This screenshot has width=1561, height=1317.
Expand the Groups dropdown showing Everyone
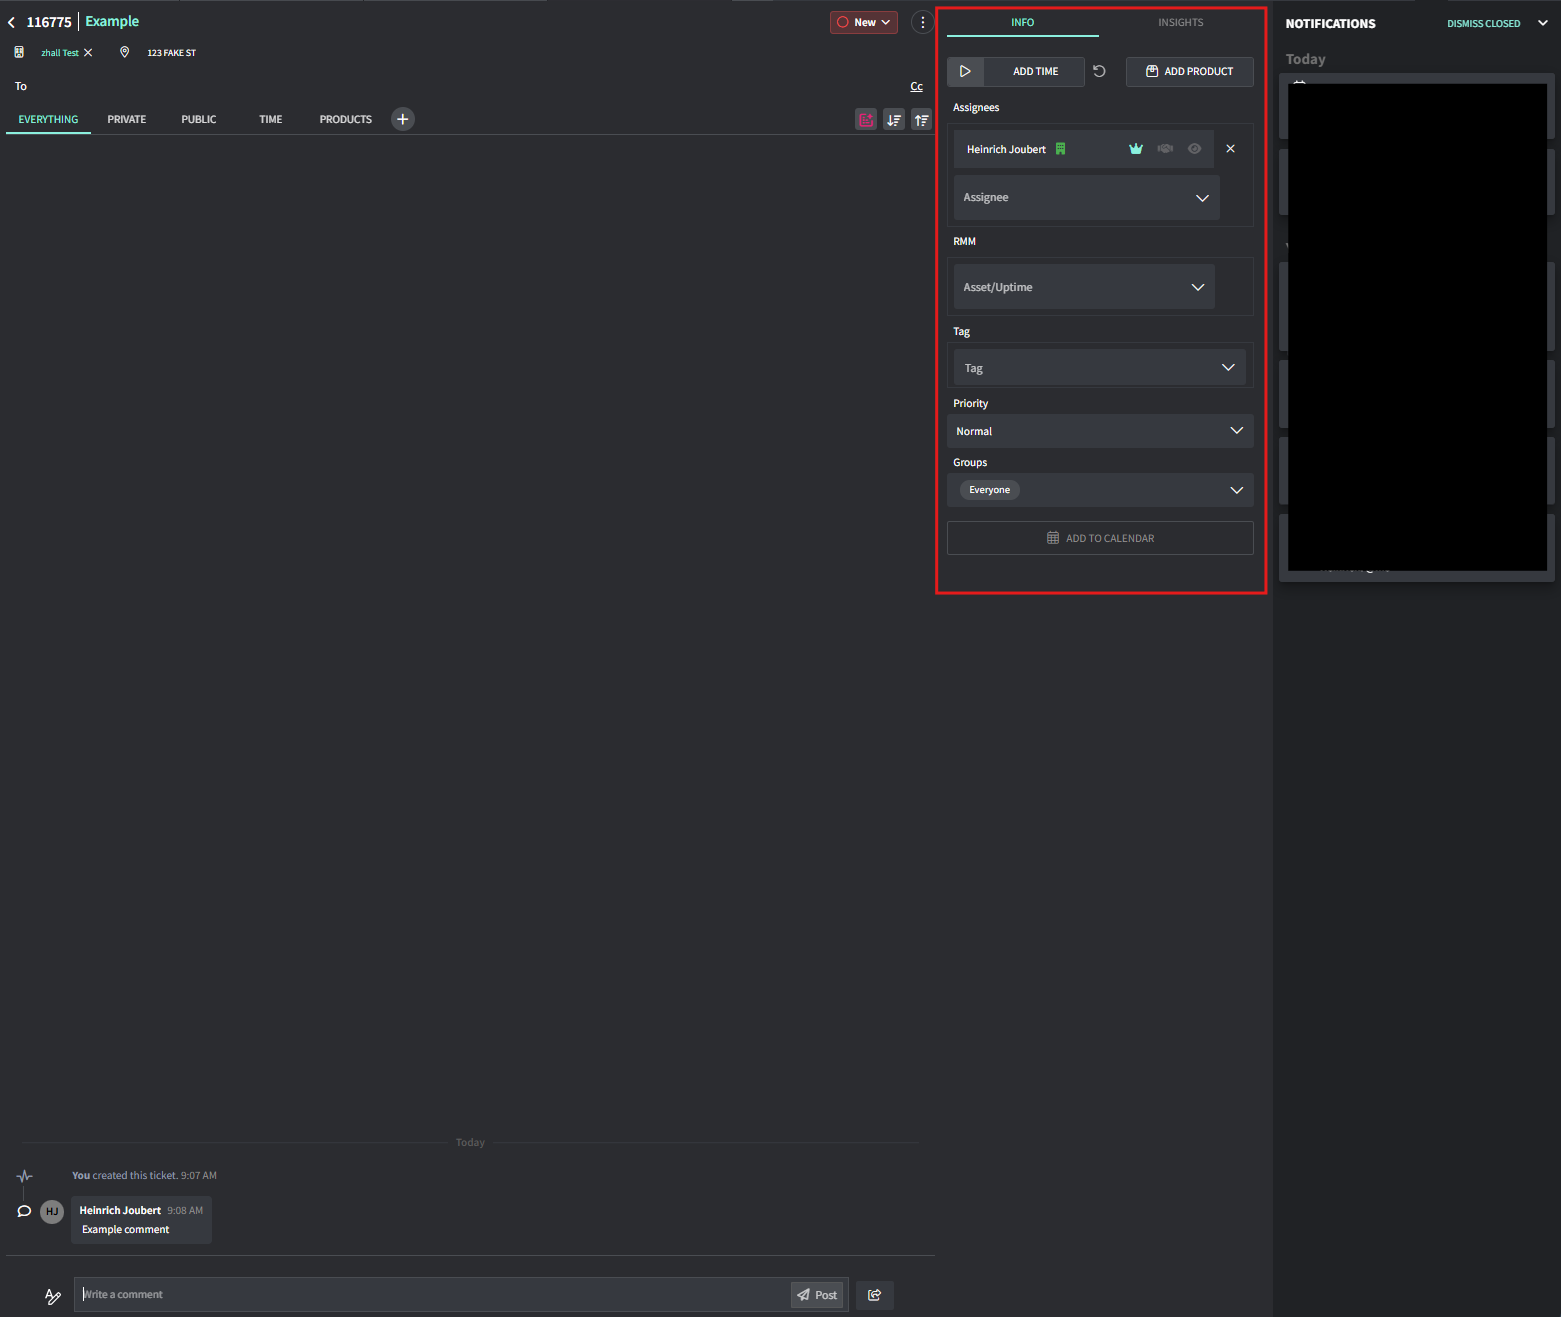1100,490
